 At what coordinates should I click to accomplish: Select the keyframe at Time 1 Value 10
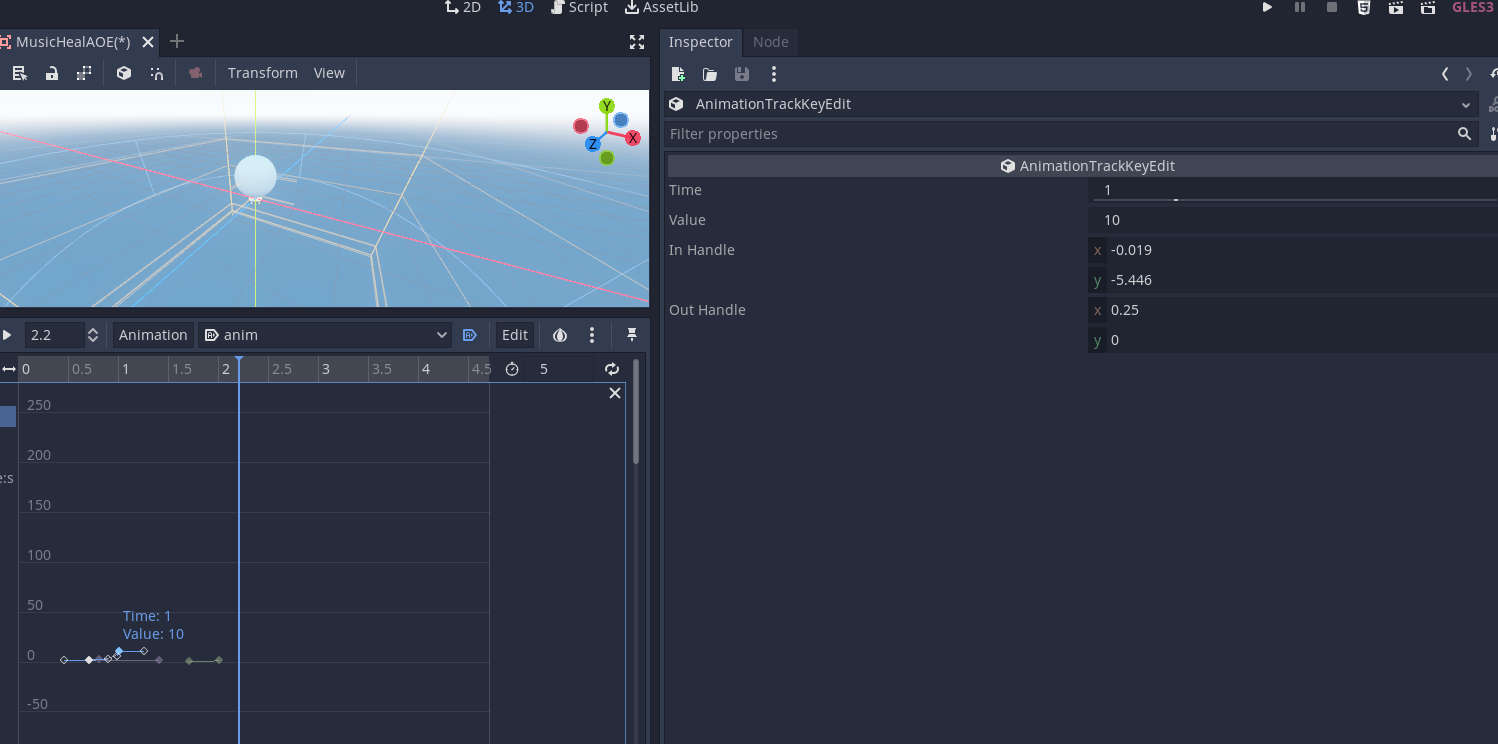[x=119, y=651]
